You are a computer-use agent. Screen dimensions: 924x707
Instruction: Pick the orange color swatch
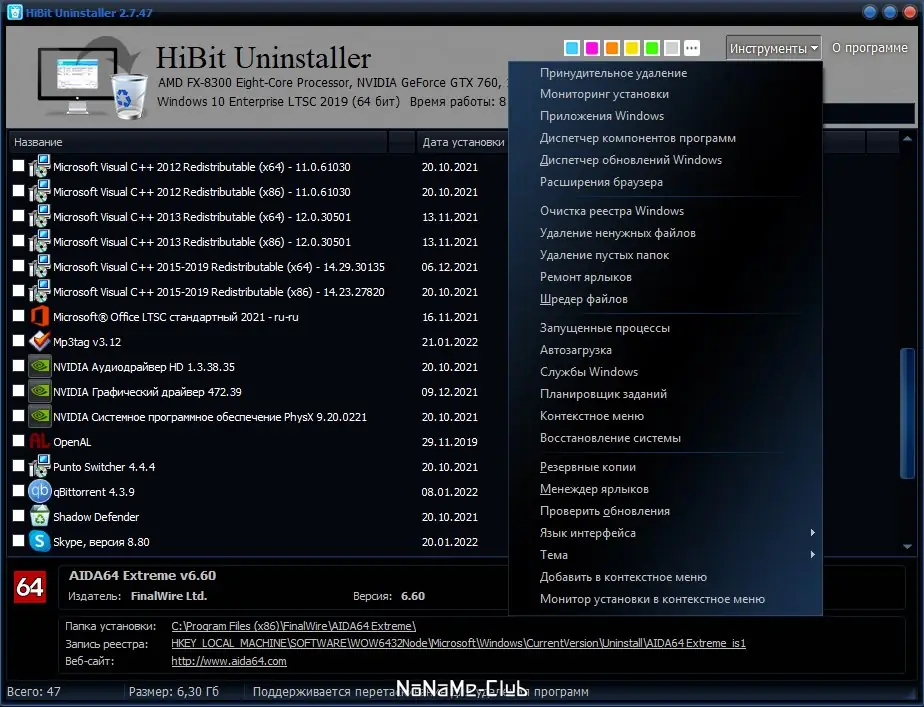coord(612,48)
